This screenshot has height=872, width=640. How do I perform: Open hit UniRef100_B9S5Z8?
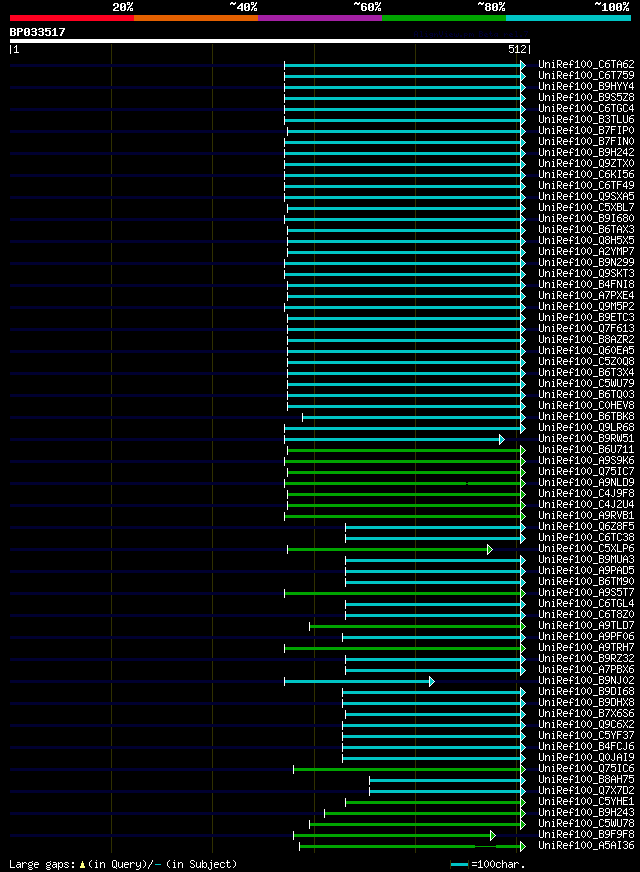tap(586, 97)
